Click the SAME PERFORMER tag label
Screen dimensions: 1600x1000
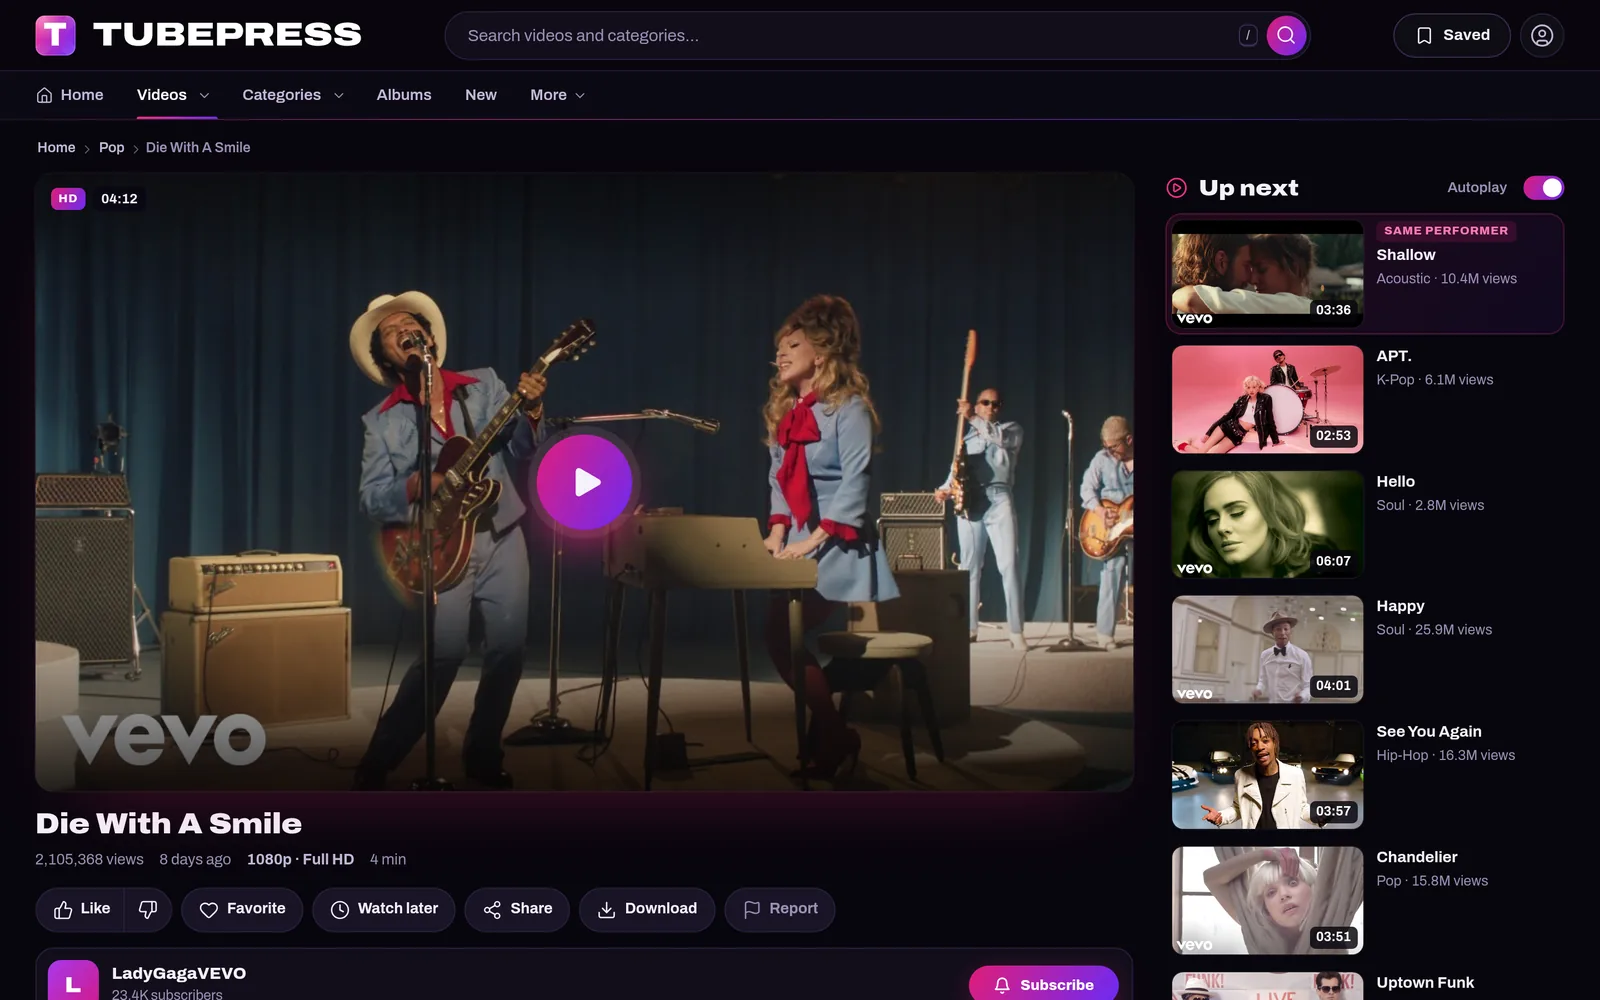(1446, 231)
